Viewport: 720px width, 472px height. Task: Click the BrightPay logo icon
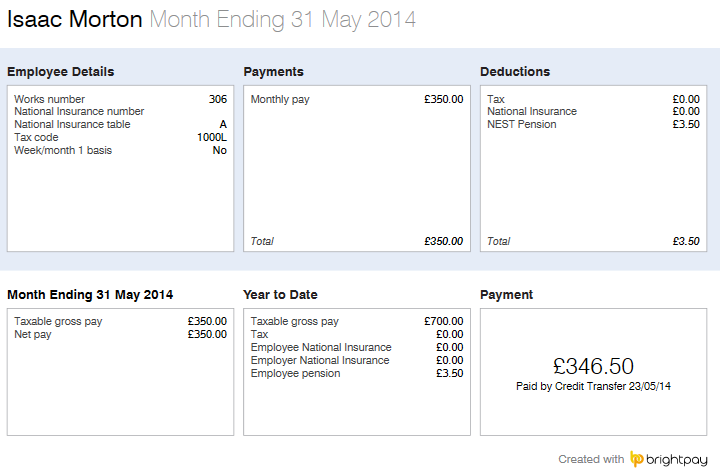pos(637,459)
